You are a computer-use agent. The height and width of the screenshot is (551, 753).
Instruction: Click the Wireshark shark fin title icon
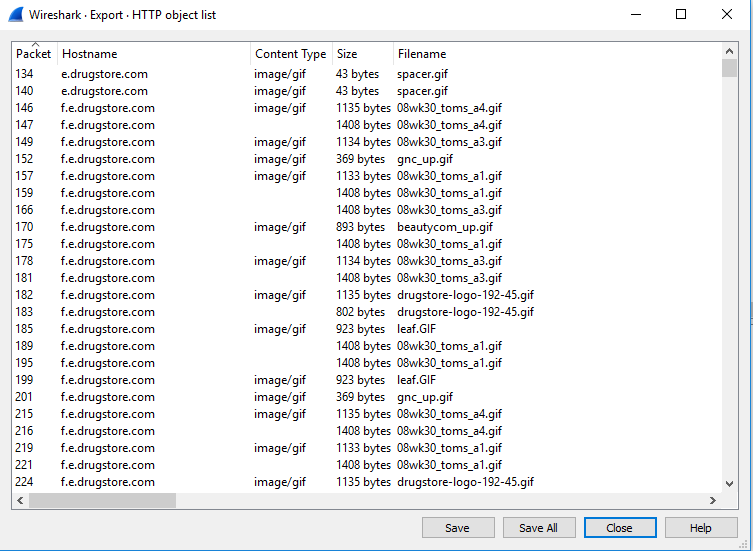(x=16, y=14)
